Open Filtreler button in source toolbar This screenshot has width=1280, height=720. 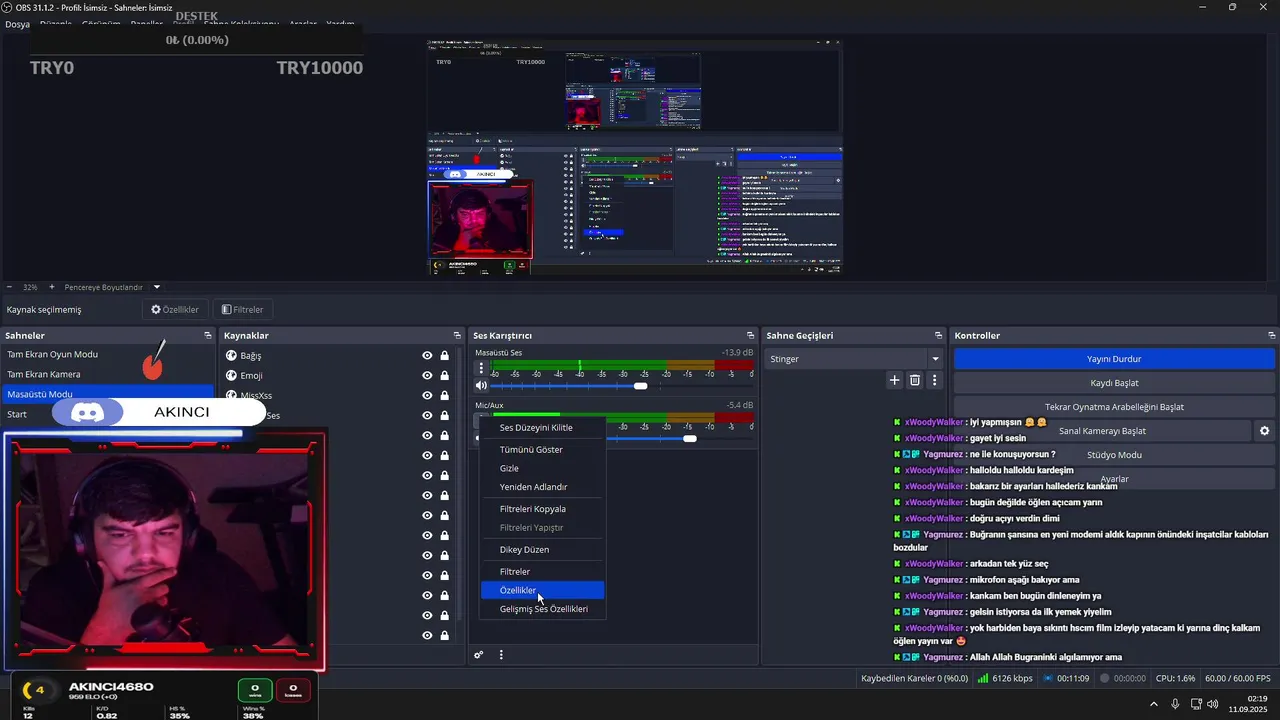[x=242, y=310]
